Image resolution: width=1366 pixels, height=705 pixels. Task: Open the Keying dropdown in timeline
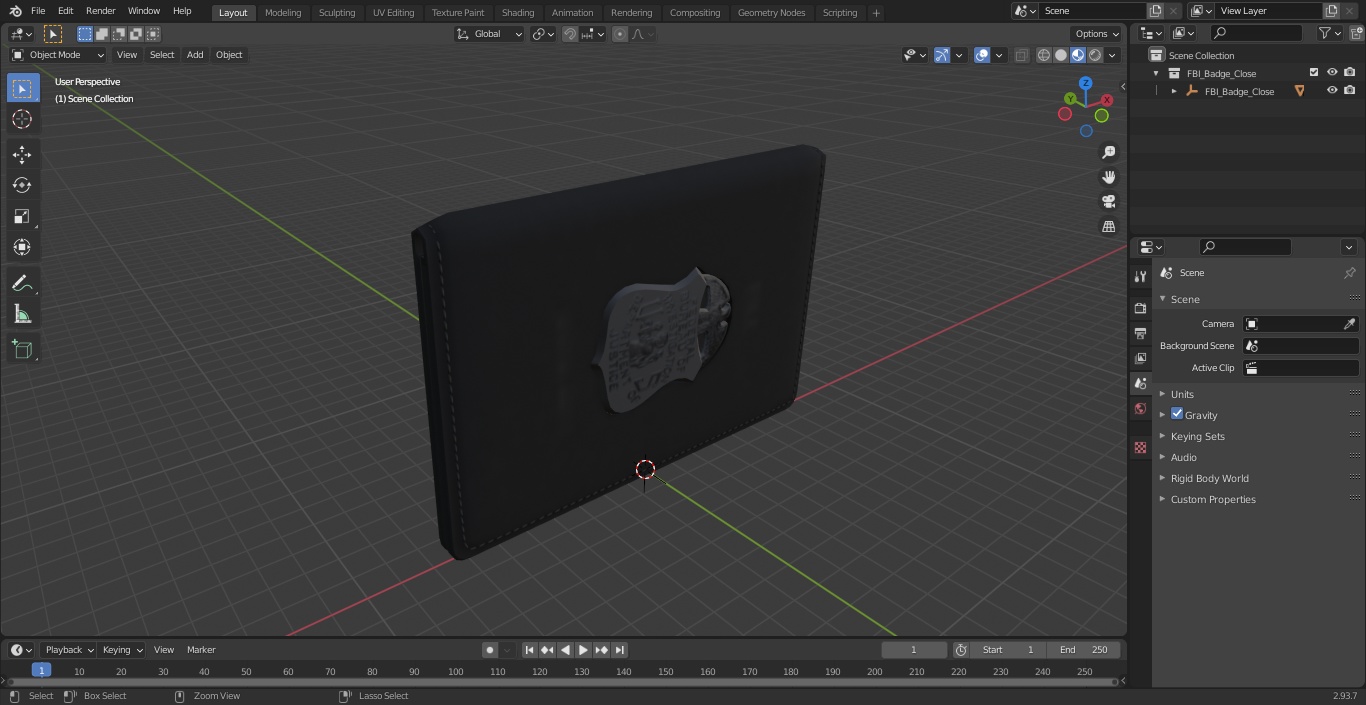pos(122,650)
